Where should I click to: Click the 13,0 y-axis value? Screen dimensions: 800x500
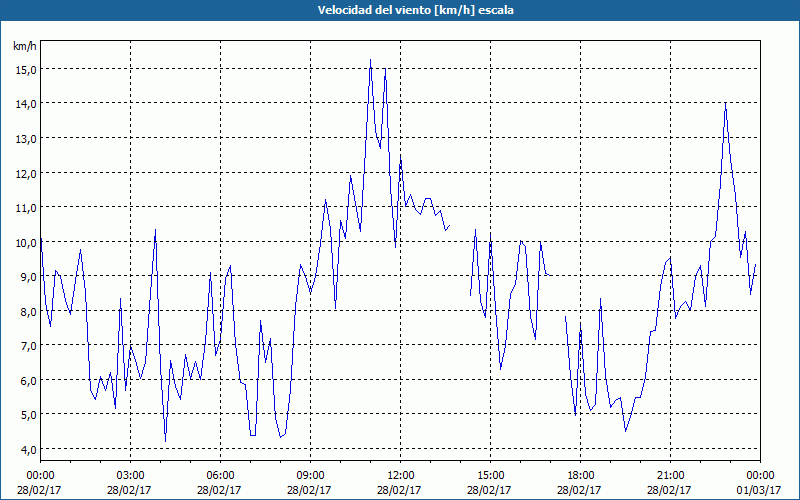tap(26, 139)
